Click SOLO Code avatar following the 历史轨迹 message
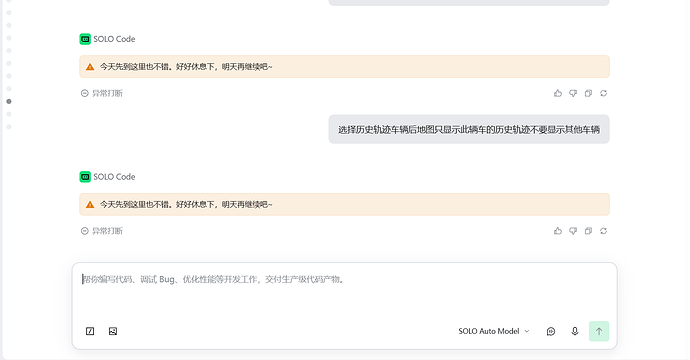 (85, 177)
